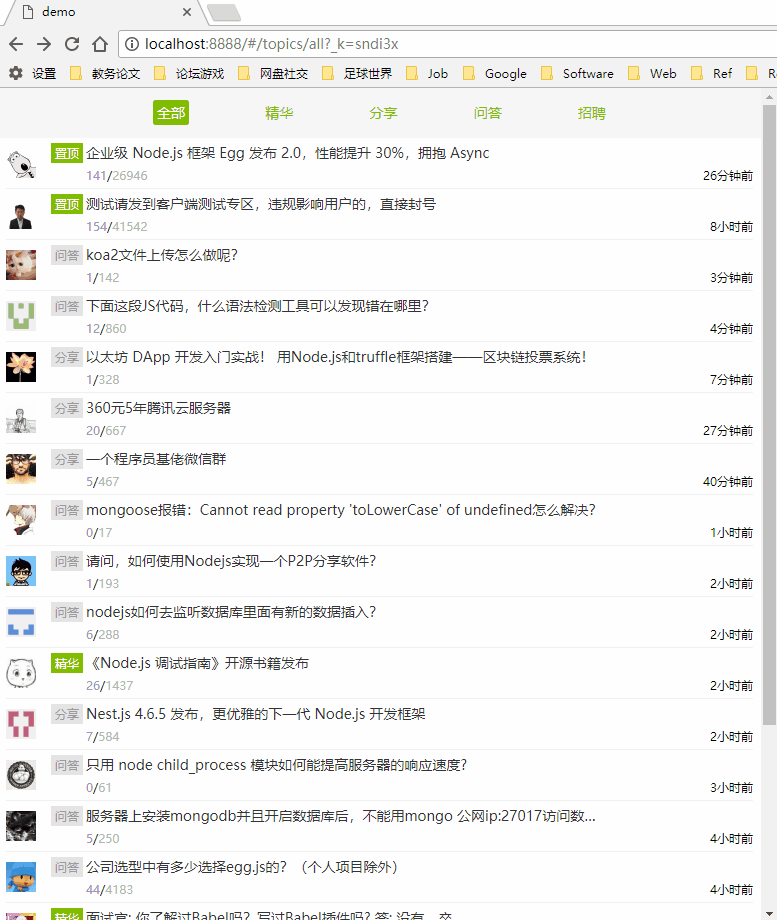
Task: Select the 全部 tab
Action: click(x=171, y=113)
